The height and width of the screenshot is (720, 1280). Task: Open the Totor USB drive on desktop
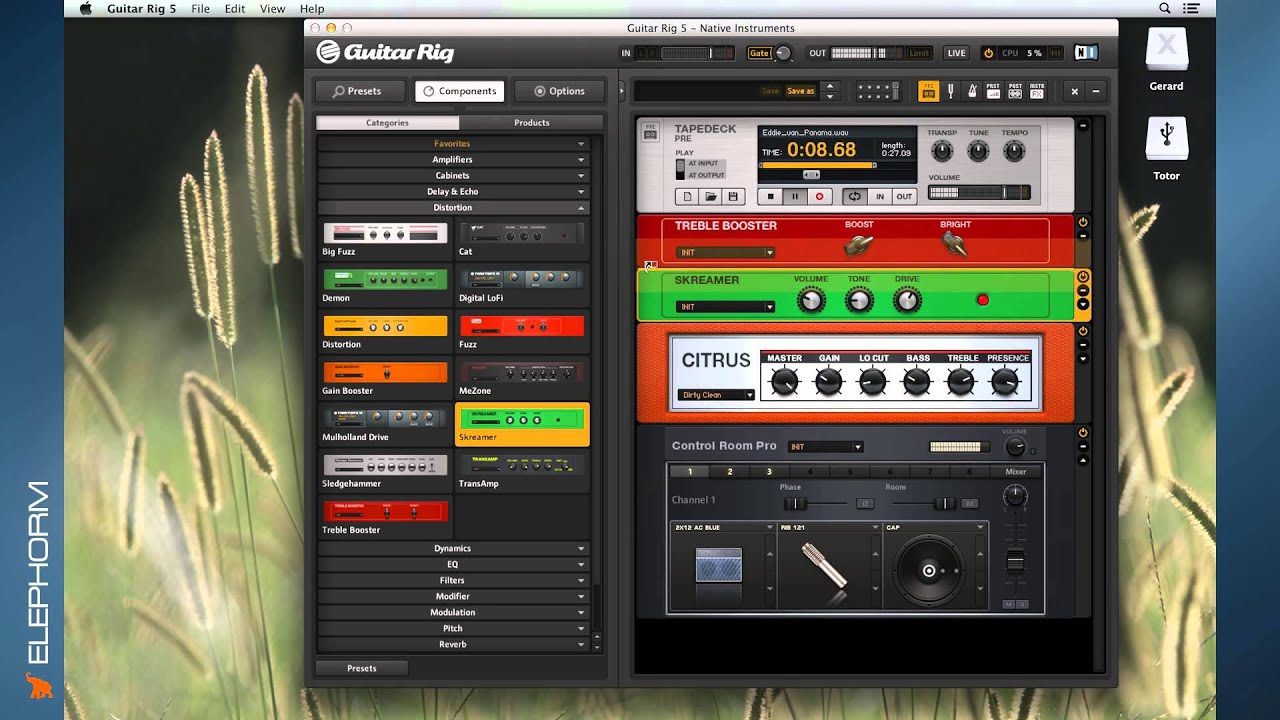coord(1166,140)
